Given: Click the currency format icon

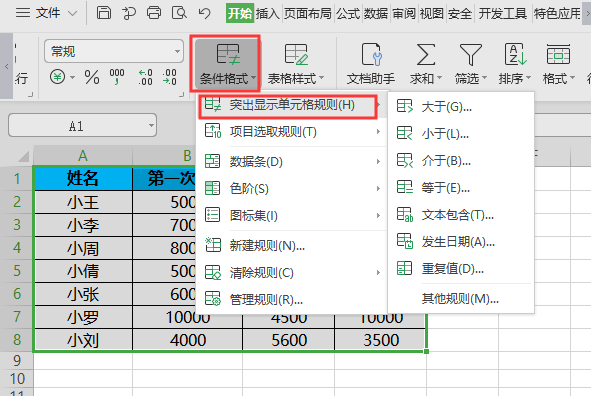Looking at the screenshot, I should [x=57, y=77].
